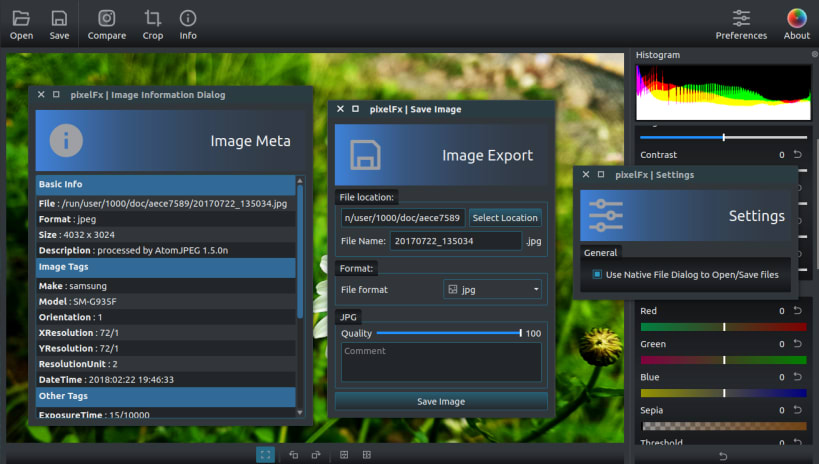The width and height of the screenshot is (819, 464).
Task: Click the scroll-down arrow in Image Information dialog
Action: coord(300,412)
